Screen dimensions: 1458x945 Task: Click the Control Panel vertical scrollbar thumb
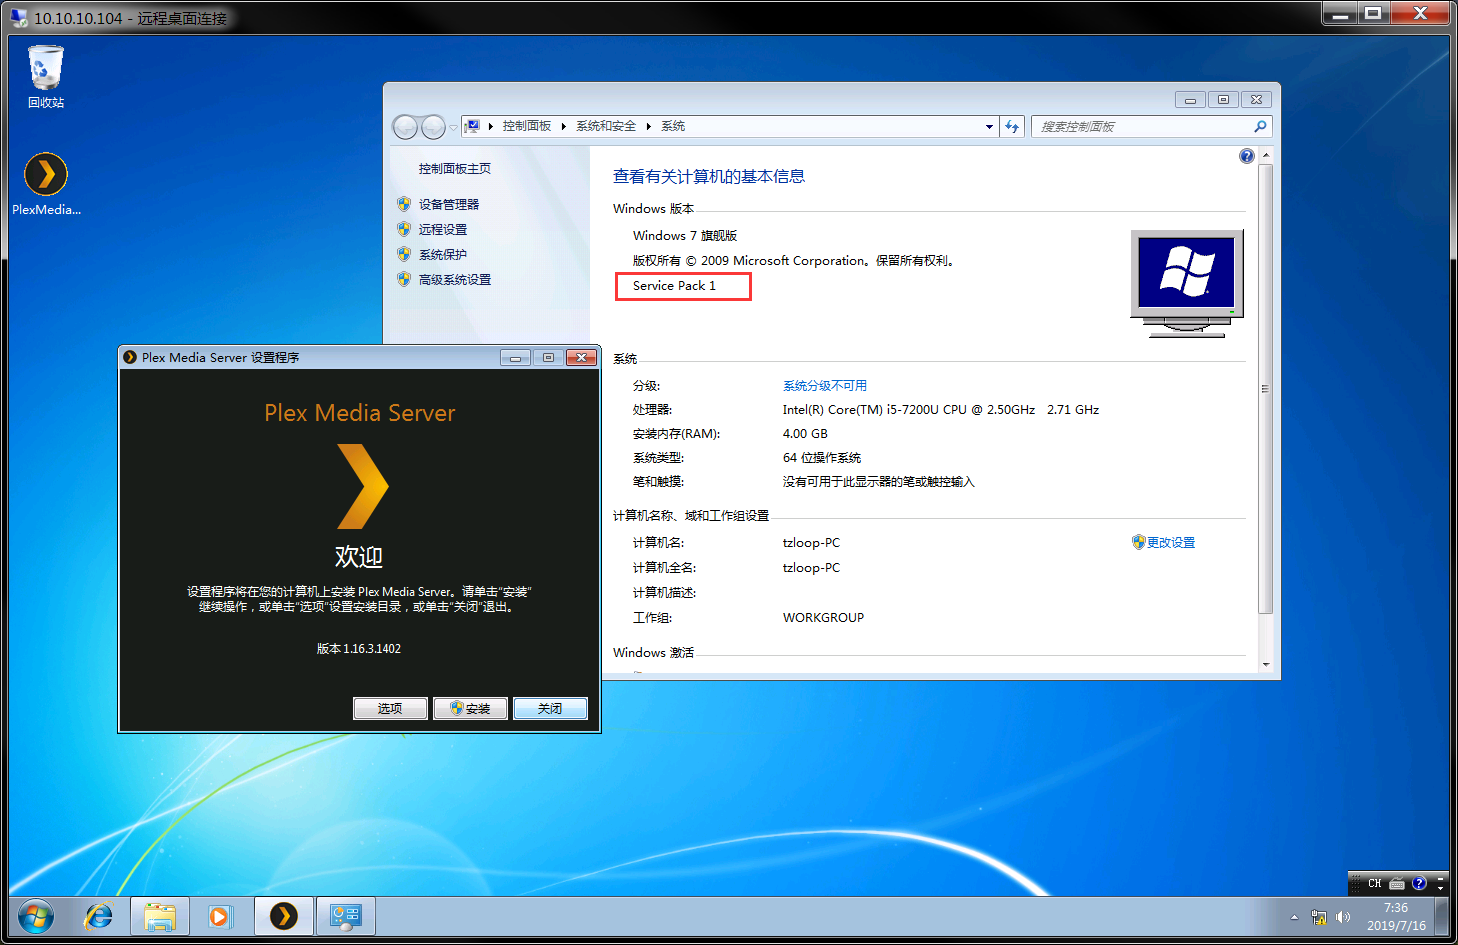pos(1266,388)
